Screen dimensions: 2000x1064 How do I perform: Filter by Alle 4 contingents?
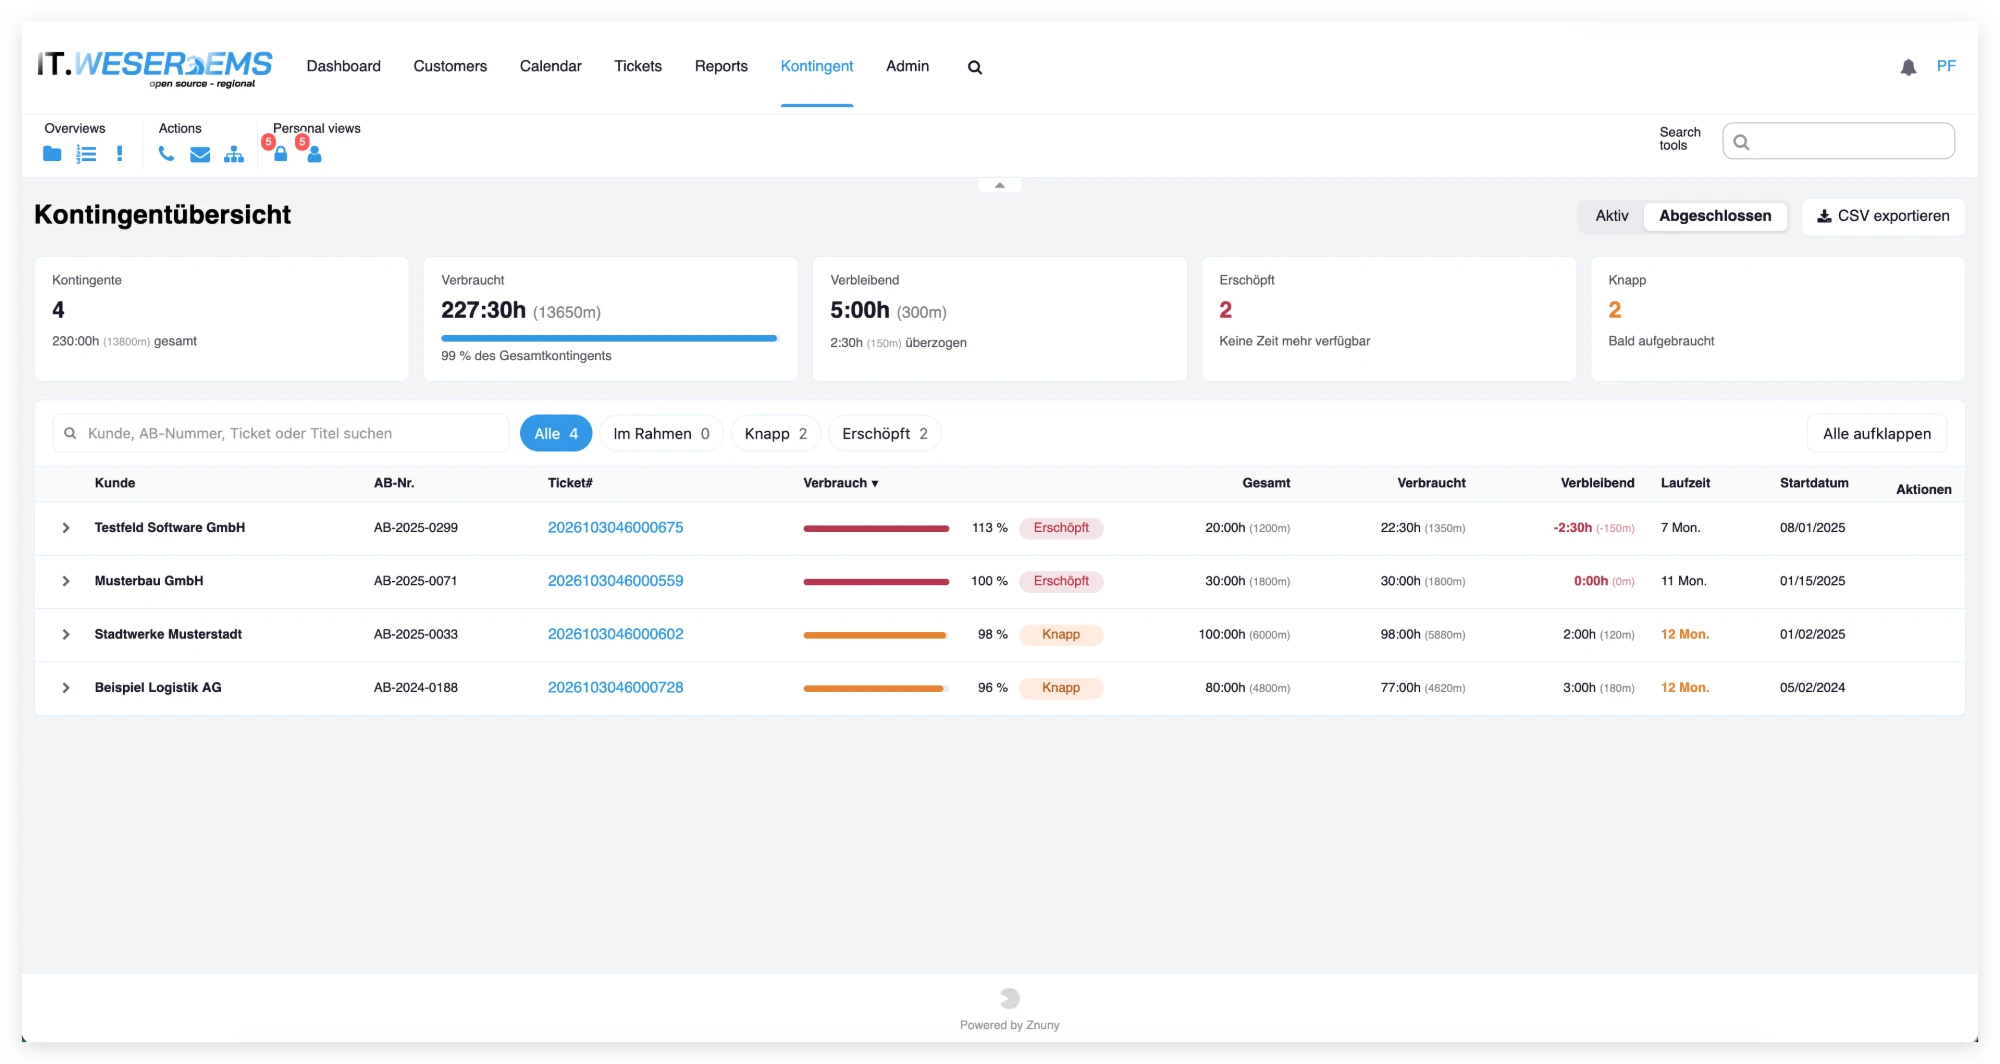click(x=556, y=433)
